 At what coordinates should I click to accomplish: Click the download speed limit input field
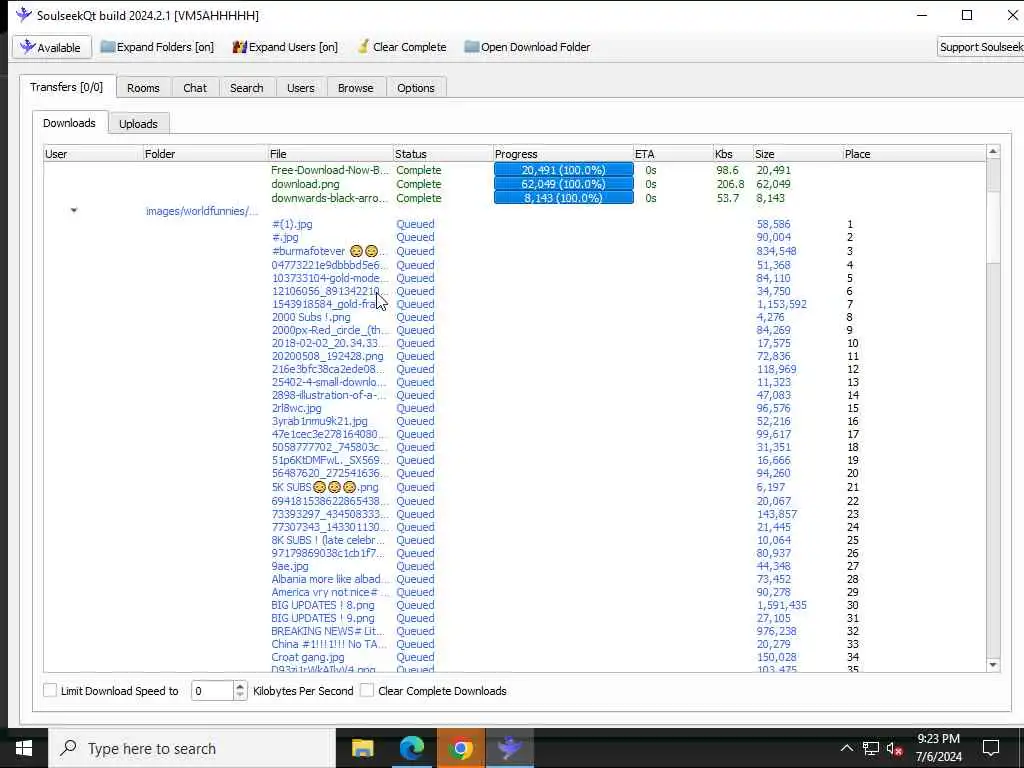(x=212, y=690)
